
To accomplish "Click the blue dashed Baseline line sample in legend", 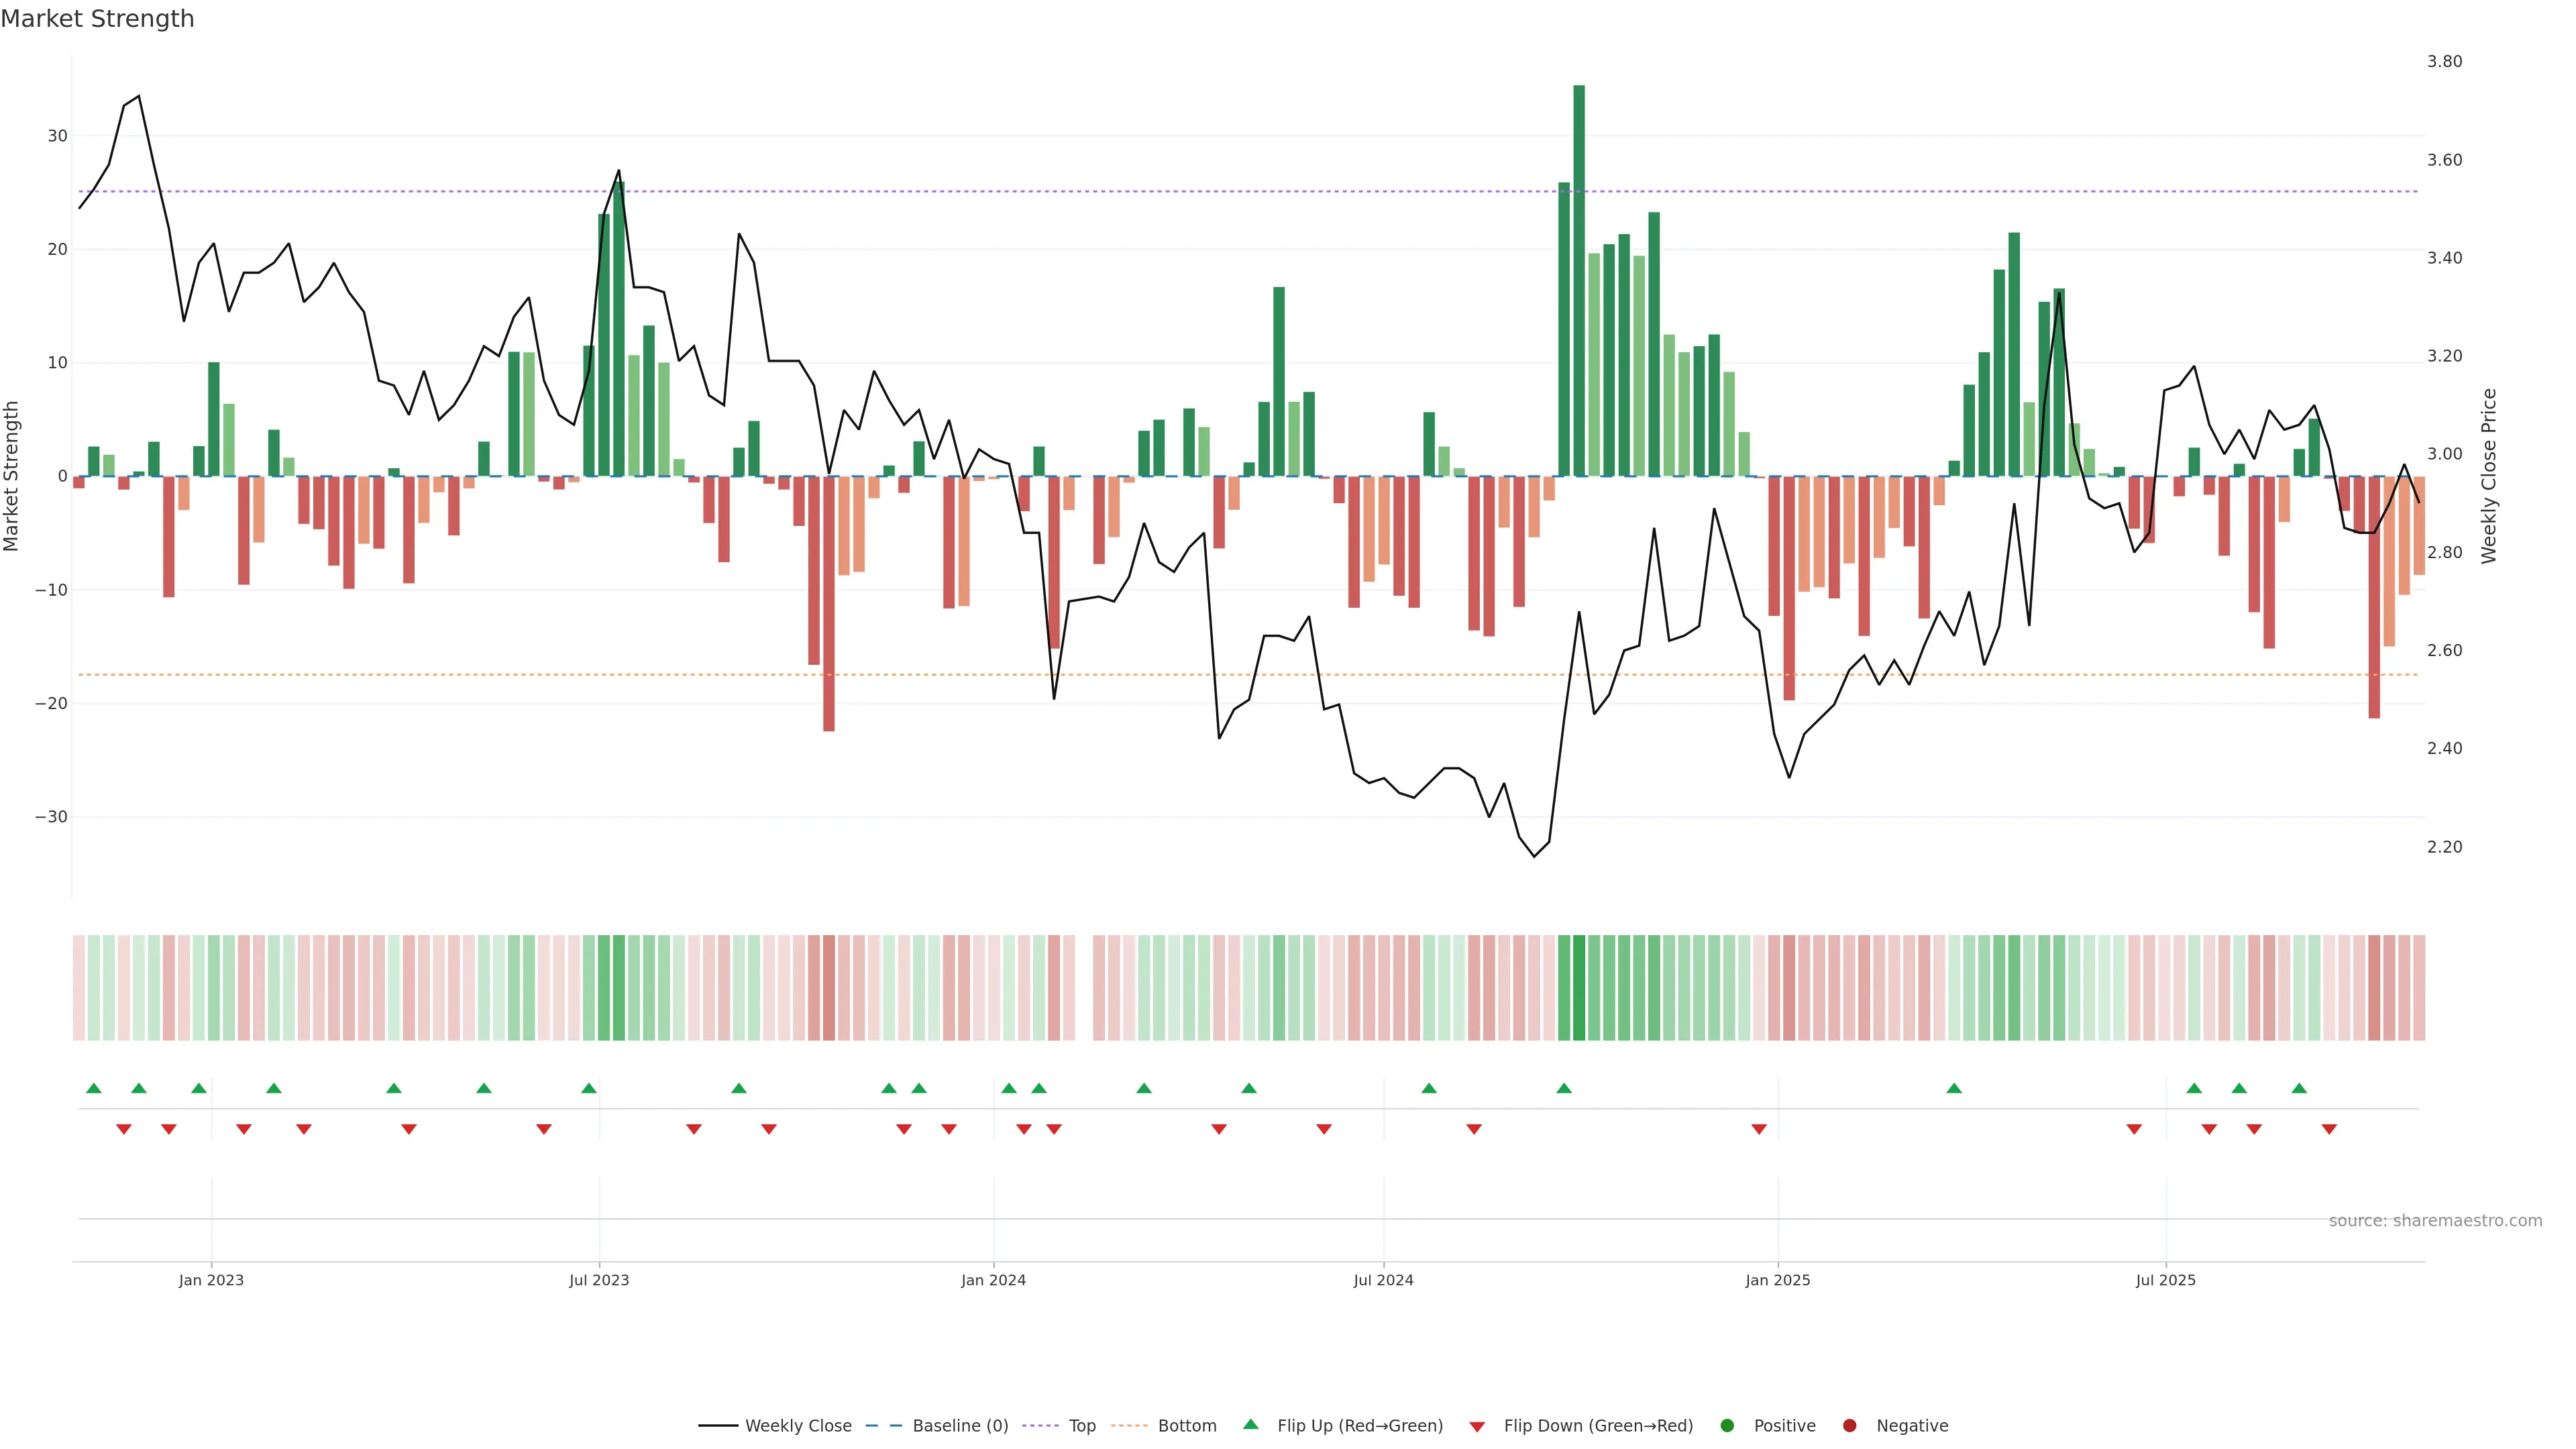I will click(x=883, y=1425).
